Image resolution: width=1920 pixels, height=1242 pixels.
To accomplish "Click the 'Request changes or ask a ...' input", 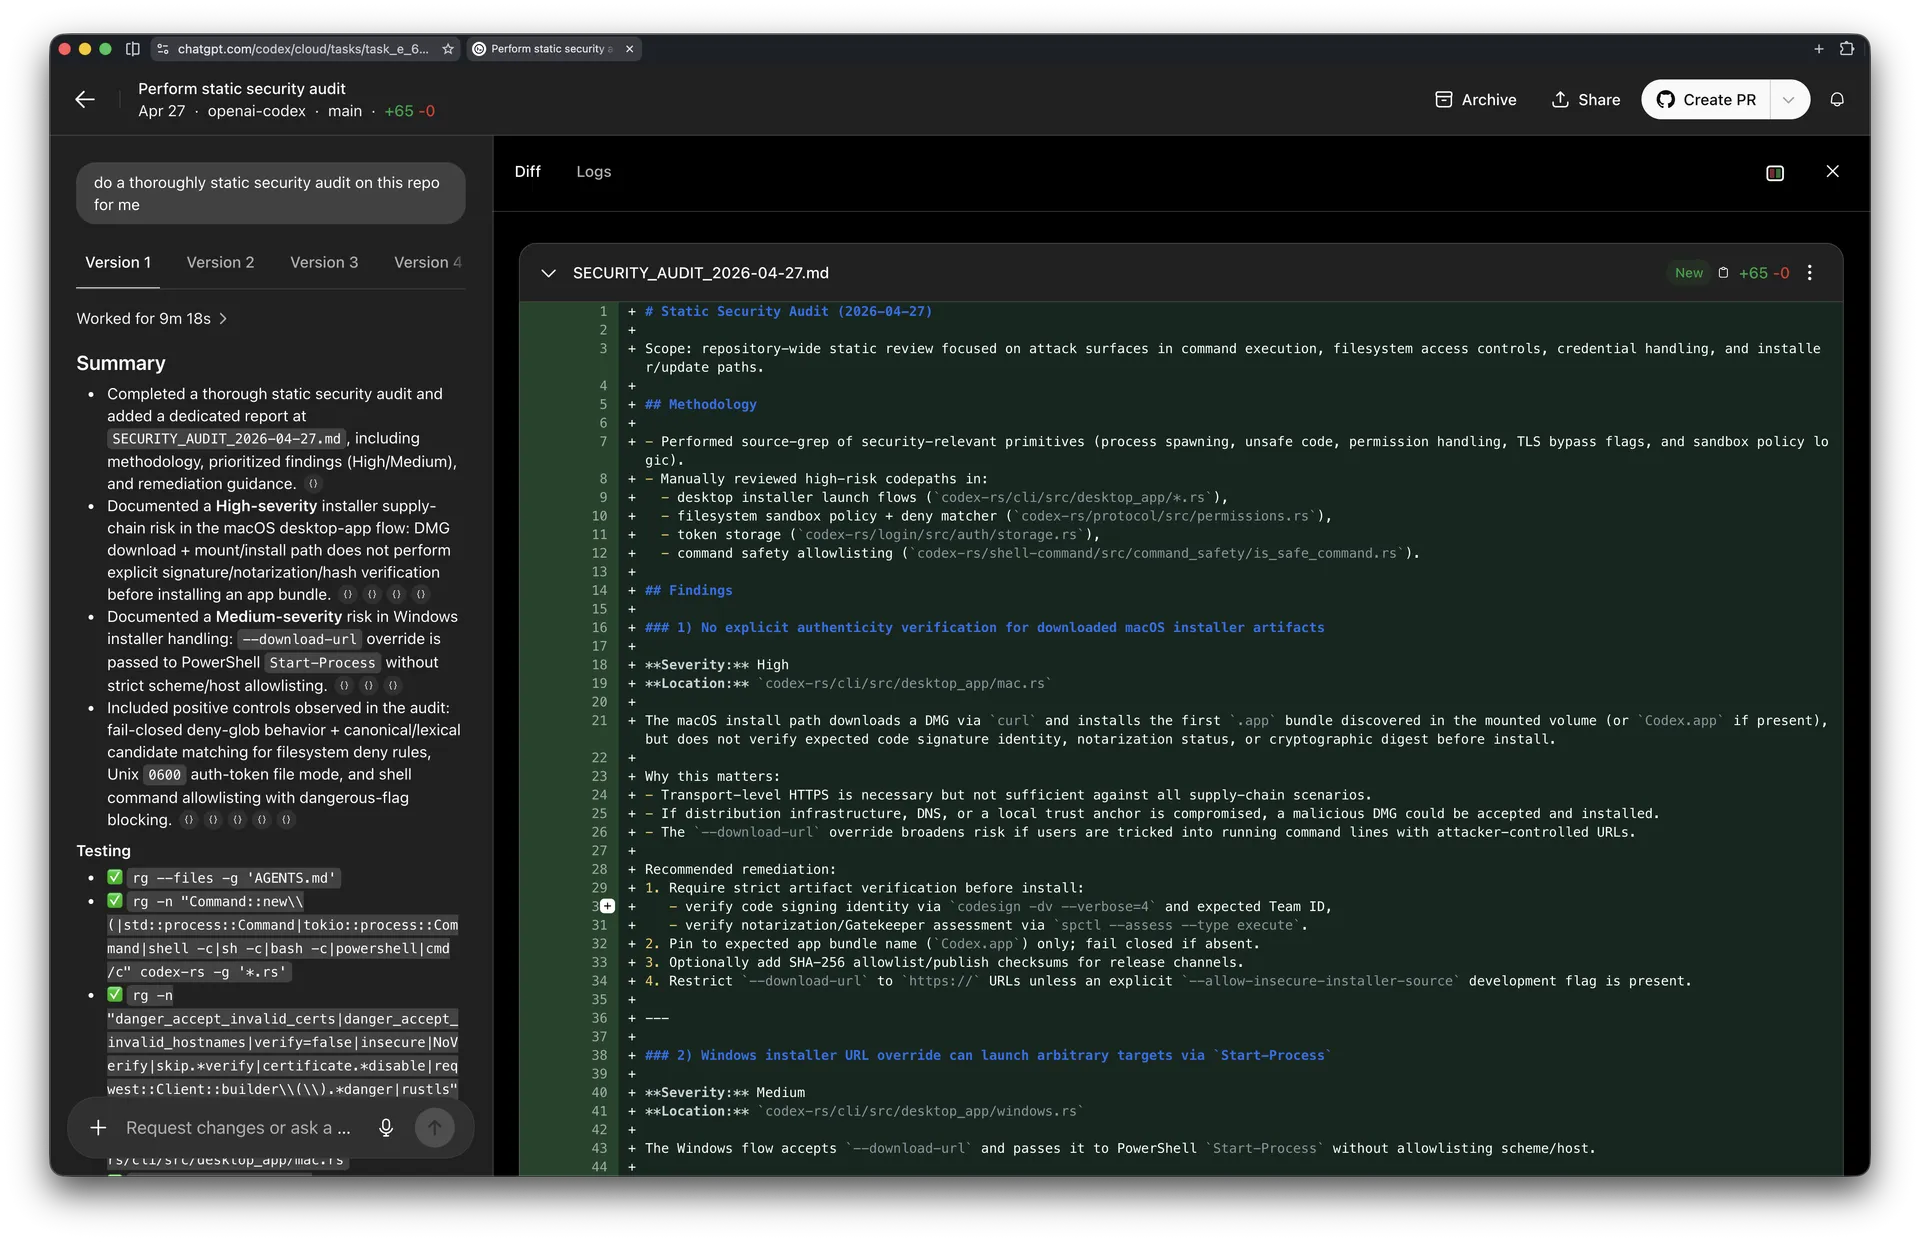I will (238, 1128).
